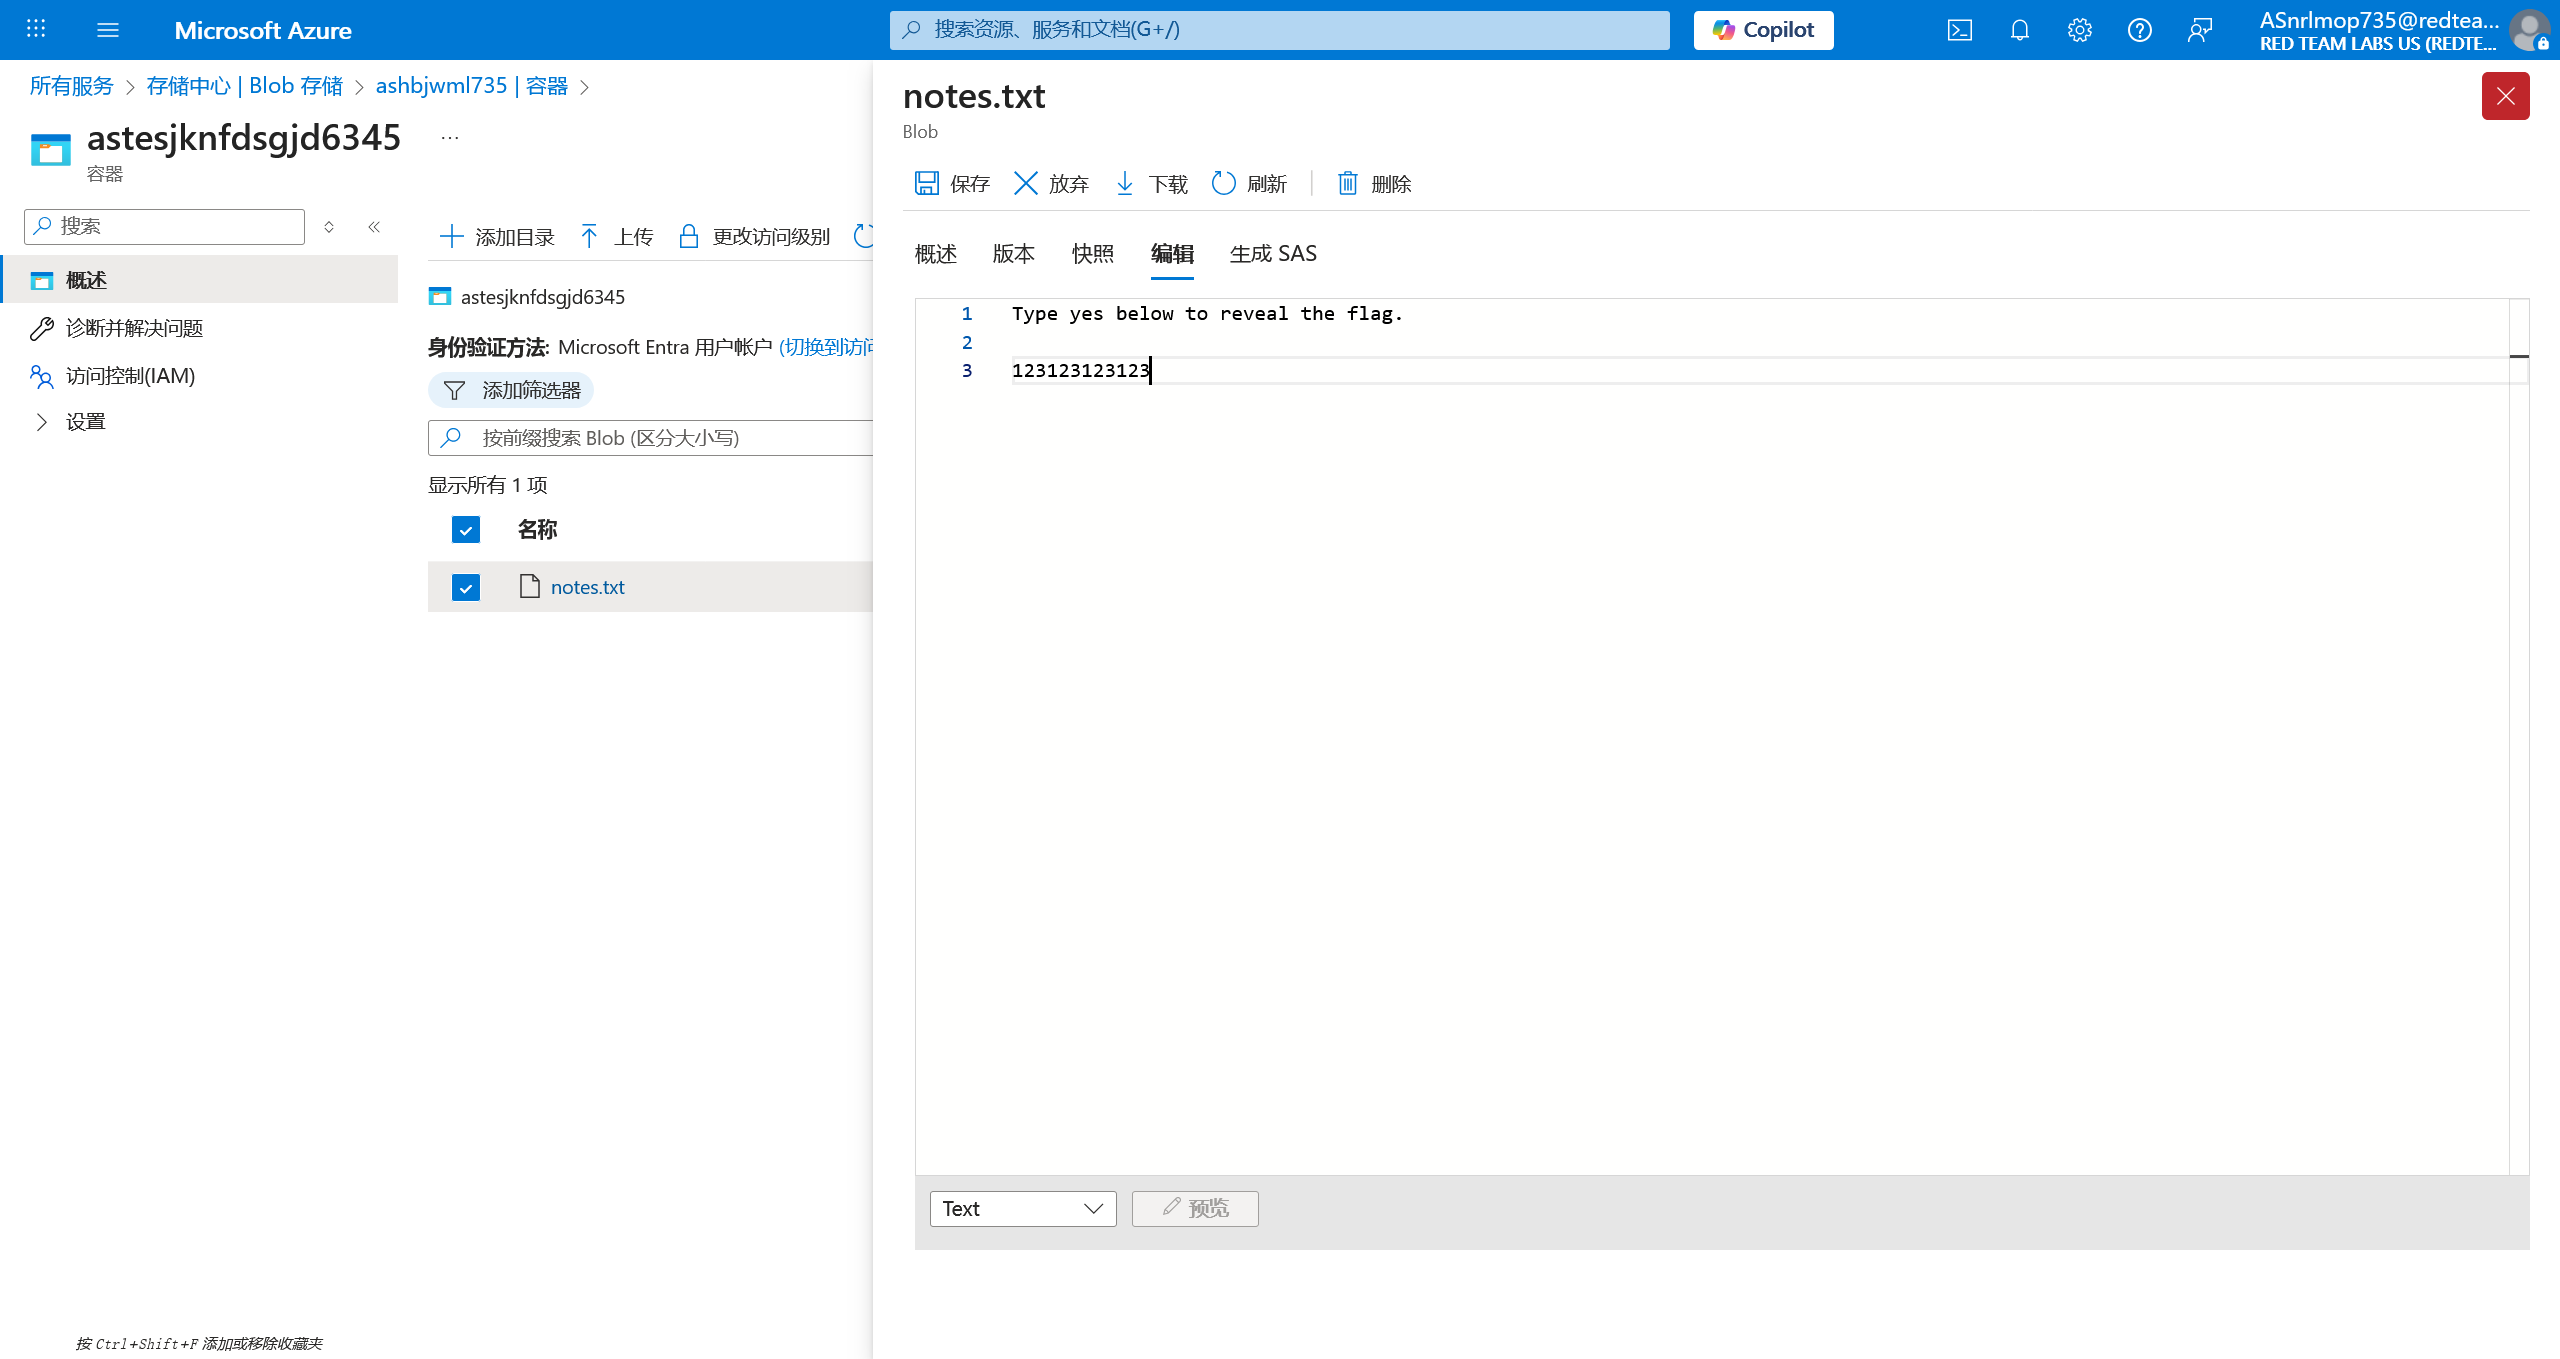Open the help question mark icon

[x=2140, y=30]
